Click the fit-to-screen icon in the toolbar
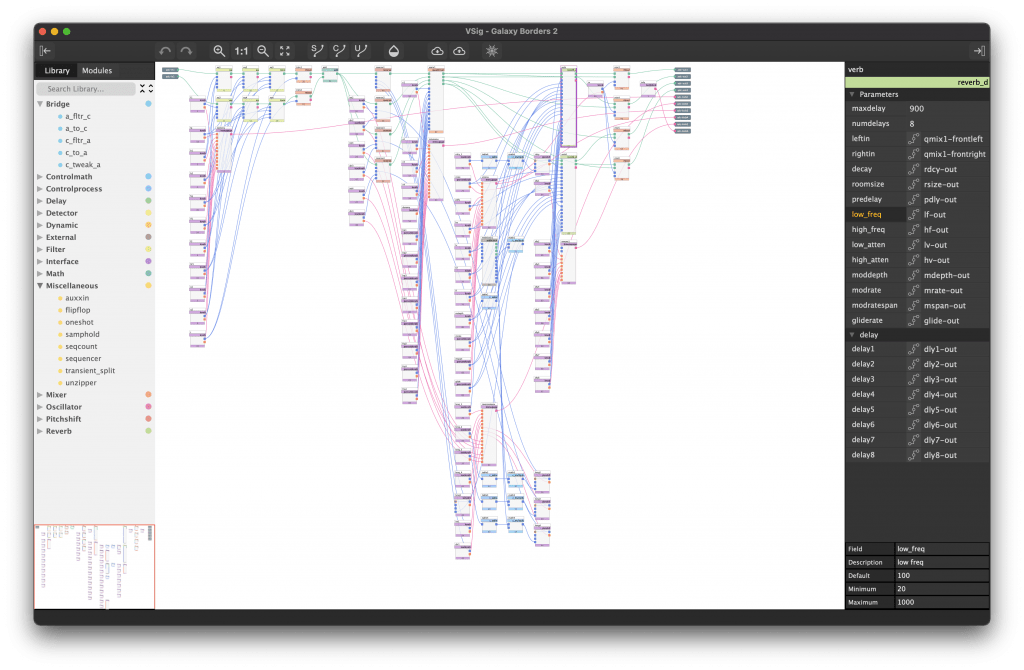The height and width of the screenshot is (670, 1024). coord(285,51)
